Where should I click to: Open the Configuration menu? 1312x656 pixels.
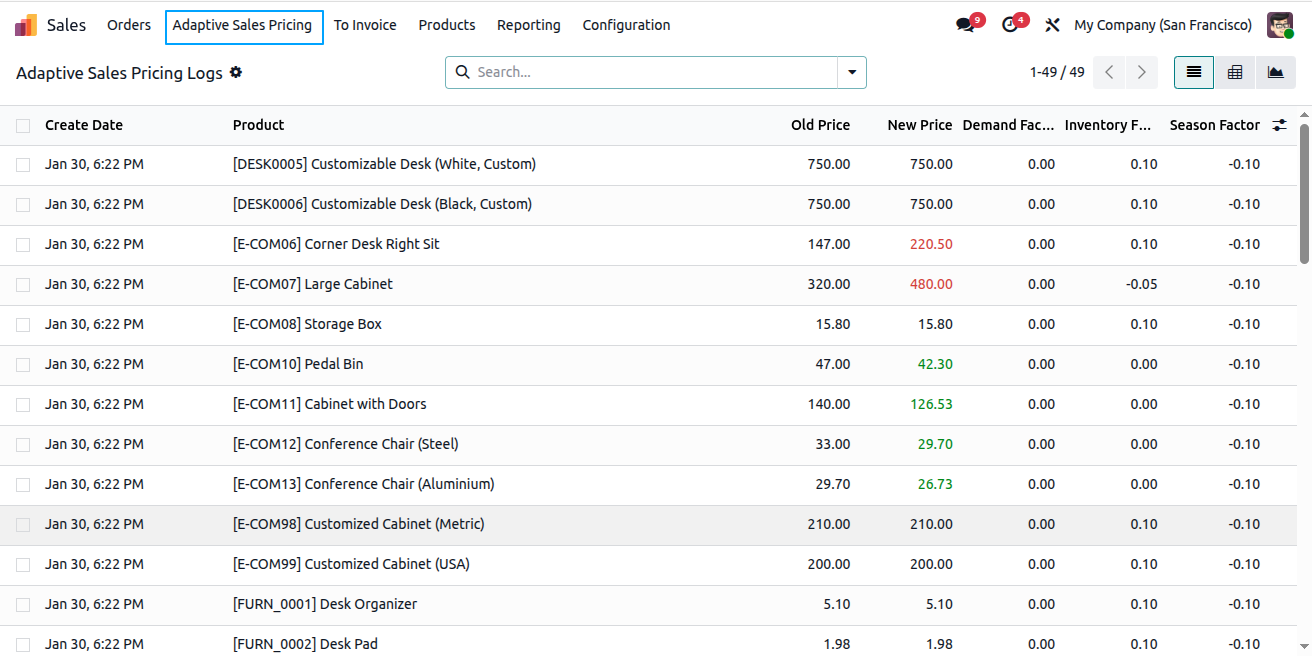626,25
